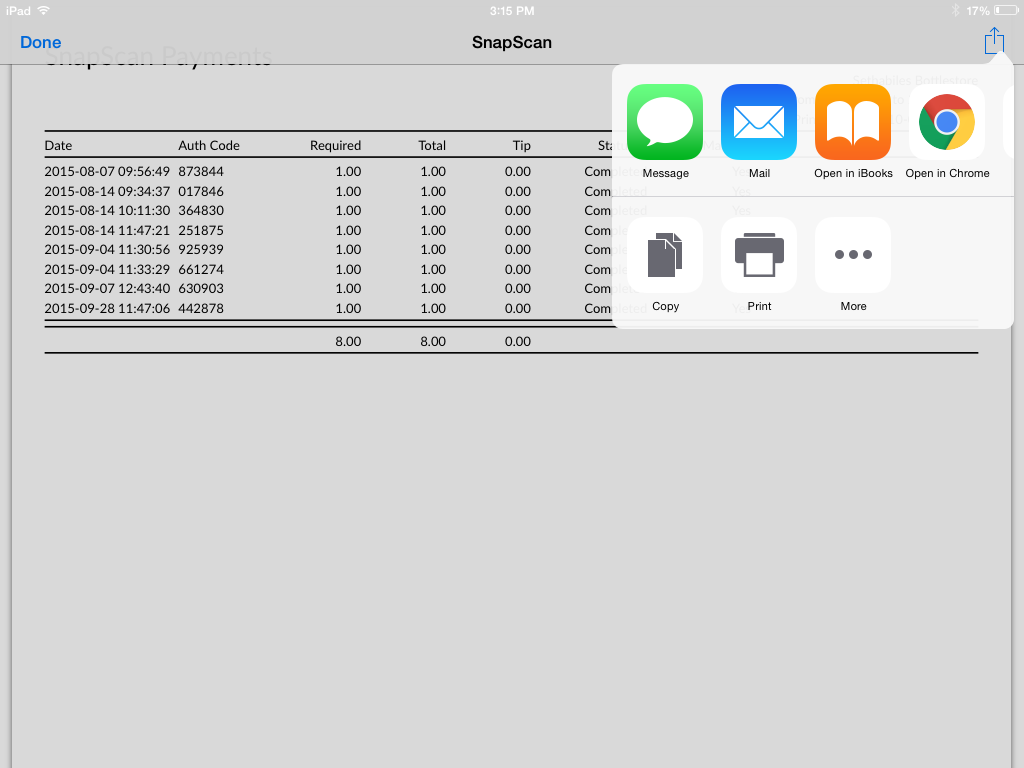Select date 2015-09-04 11:33:29
Viewport: 1024px width, 768px height.
click(x=107, y=269)
